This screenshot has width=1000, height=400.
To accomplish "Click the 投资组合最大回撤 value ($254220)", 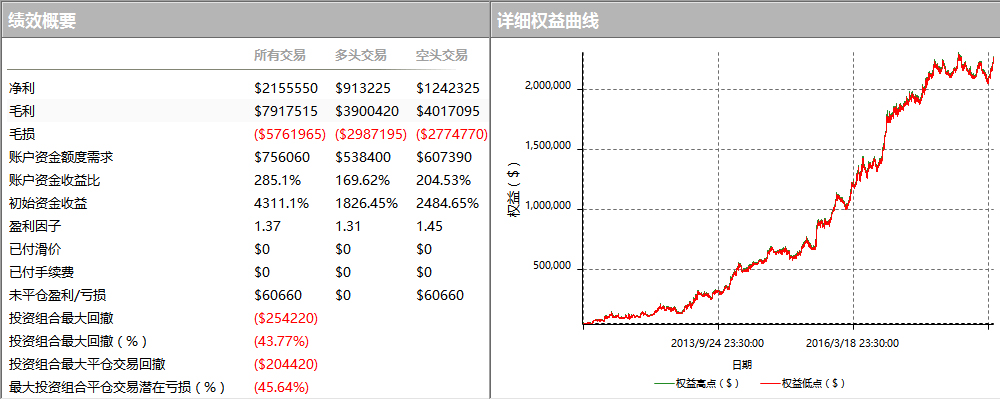I will coord(287,318).
